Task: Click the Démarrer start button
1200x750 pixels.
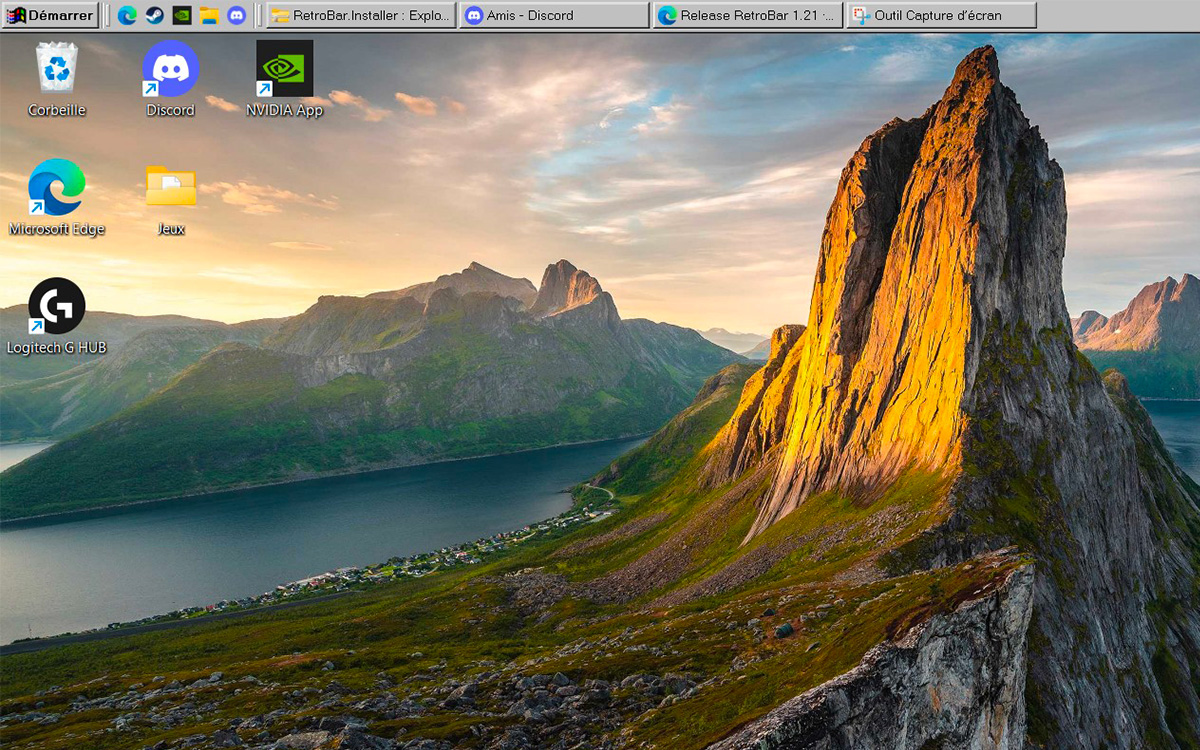Action: click(x=47, y=14)
